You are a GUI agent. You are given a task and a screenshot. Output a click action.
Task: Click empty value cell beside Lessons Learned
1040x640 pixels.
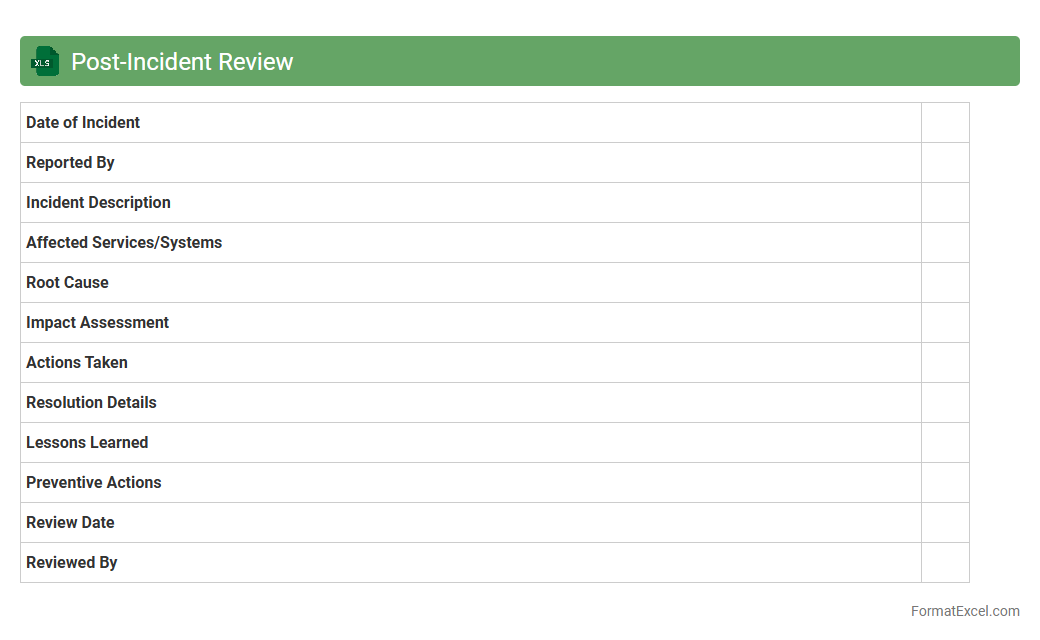(x=945, y=443)
